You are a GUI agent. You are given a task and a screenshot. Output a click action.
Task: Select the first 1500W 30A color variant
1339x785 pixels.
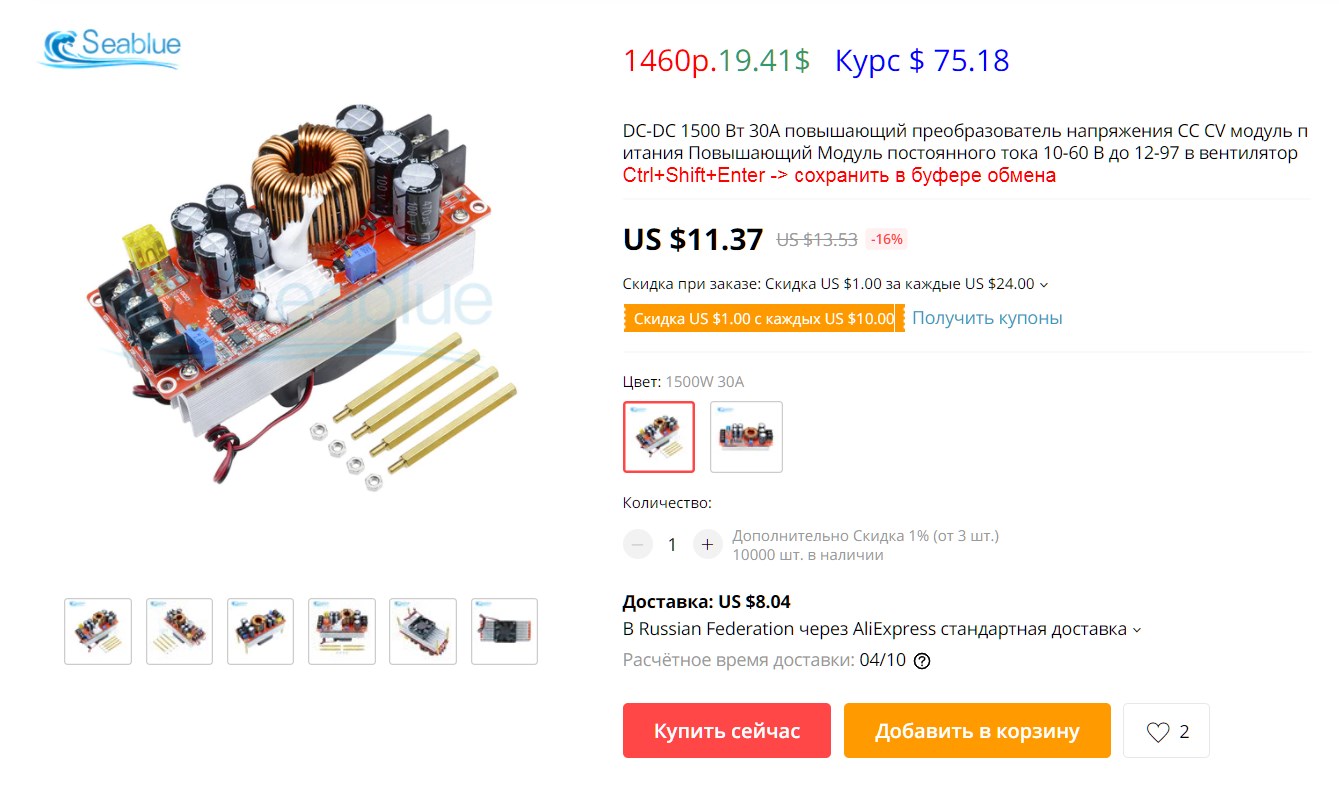[659, 437]
